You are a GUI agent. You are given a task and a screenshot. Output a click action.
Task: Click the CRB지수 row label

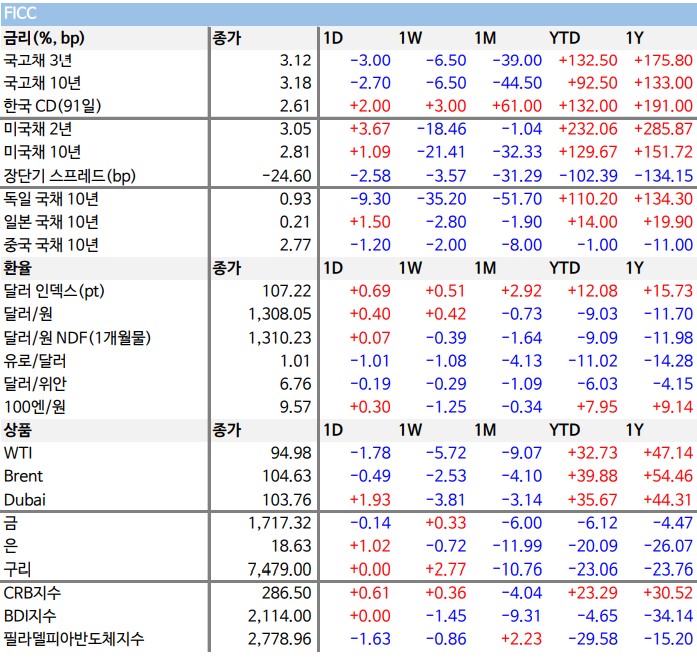[32, 593]
